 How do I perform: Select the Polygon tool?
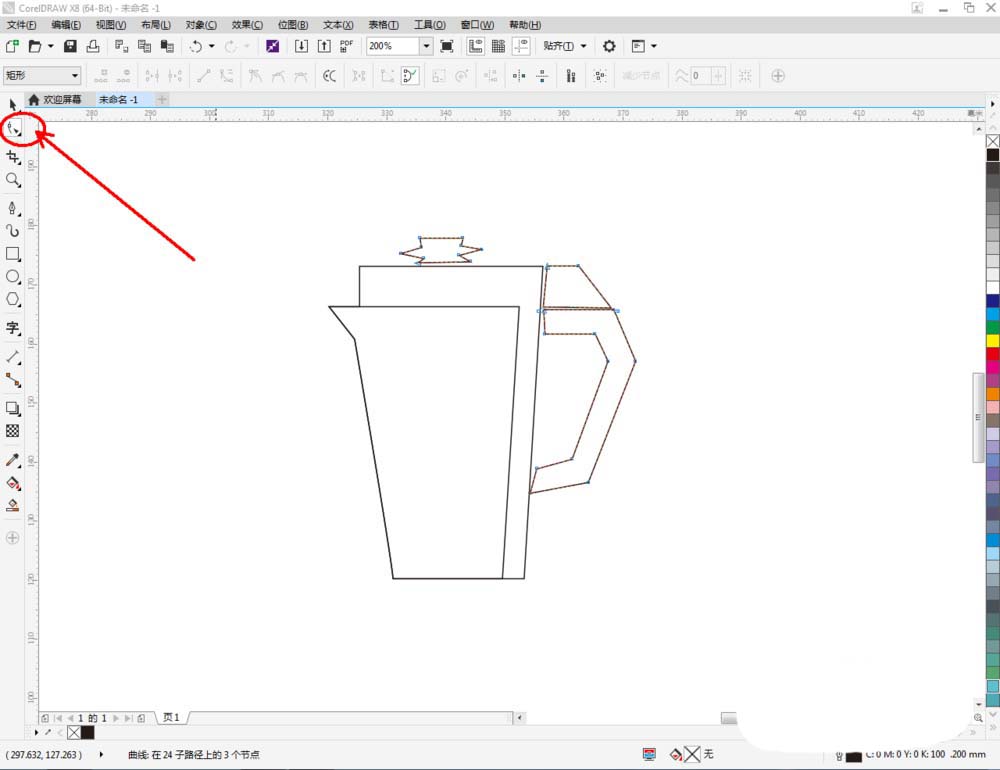[x=13, y=299]
